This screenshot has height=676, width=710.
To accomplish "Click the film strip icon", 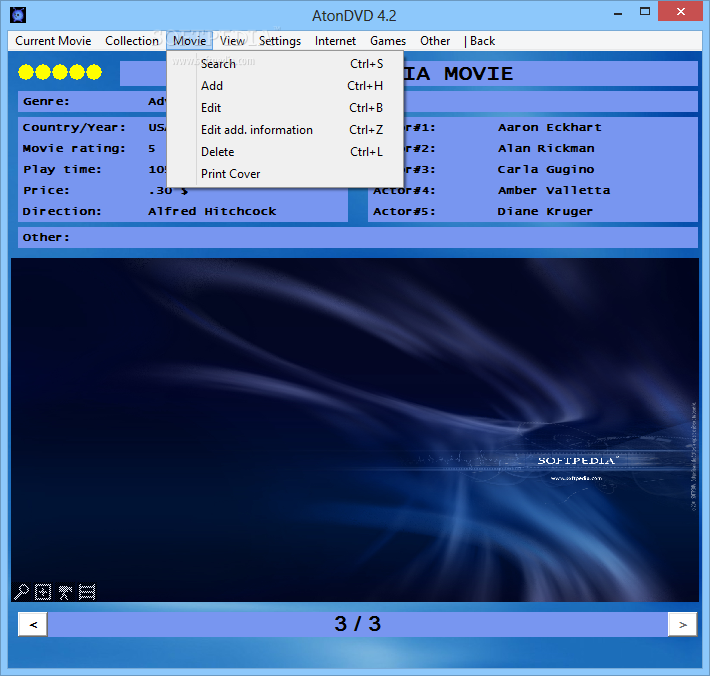I will [87, 591].
